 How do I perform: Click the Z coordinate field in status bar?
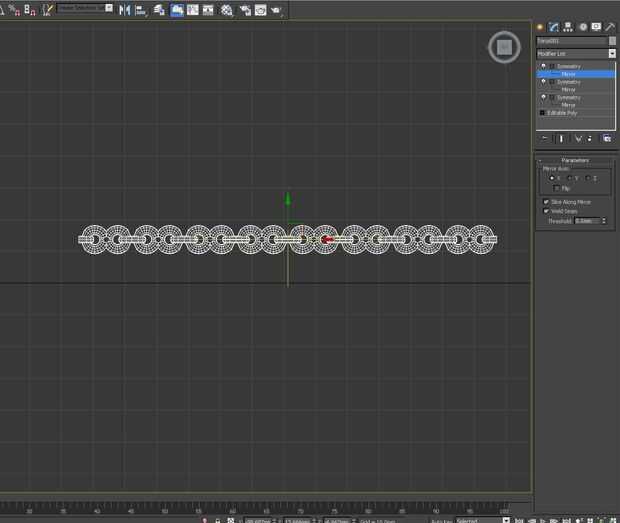[337, 521]
